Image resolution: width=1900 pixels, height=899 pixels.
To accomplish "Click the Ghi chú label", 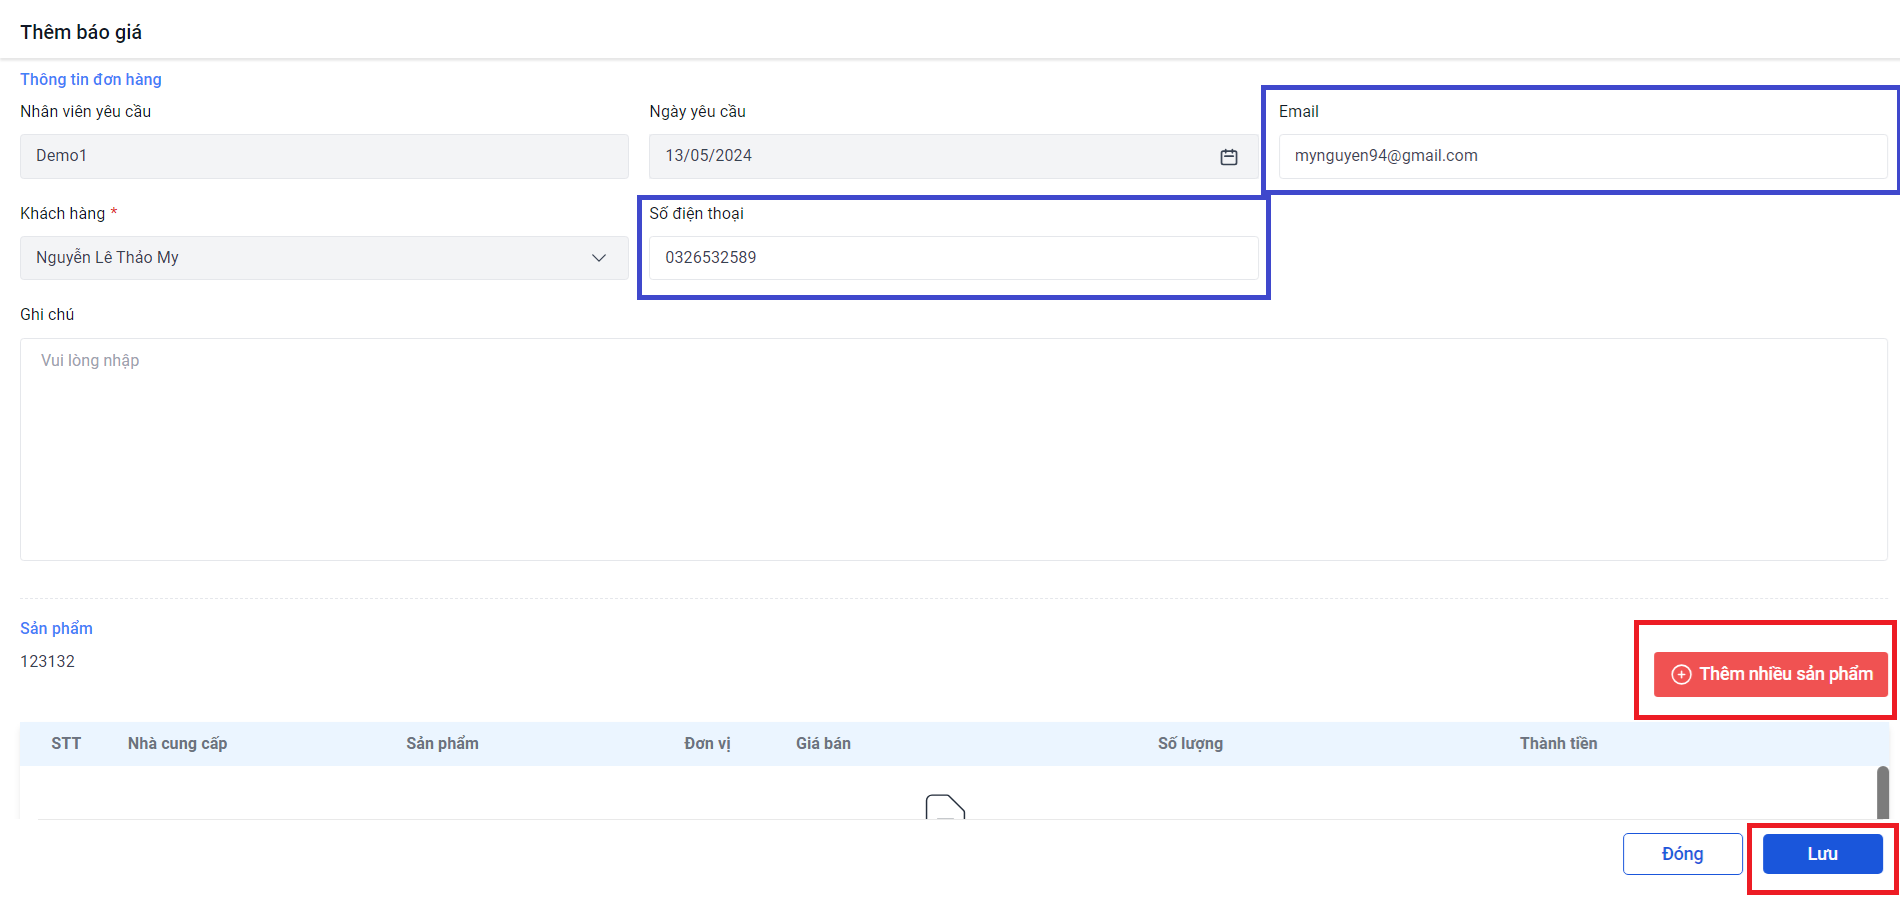I will coord(47,314).
